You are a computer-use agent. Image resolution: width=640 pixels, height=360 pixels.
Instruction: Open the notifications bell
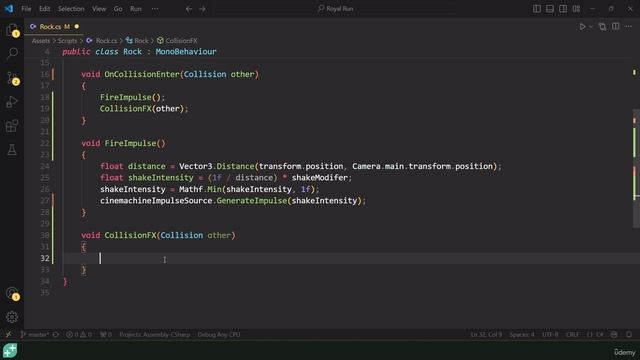pos(629,335)
